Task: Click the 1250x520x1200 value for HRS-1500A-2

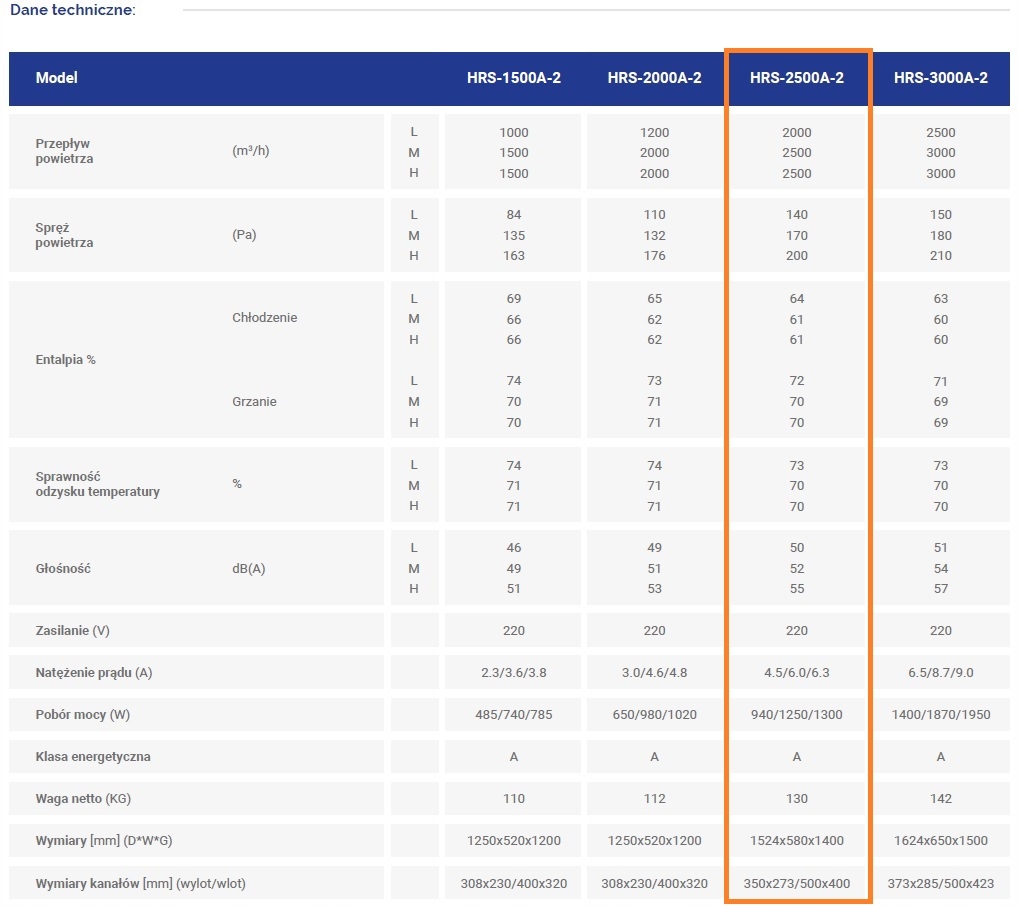Action: click(513, 841)
